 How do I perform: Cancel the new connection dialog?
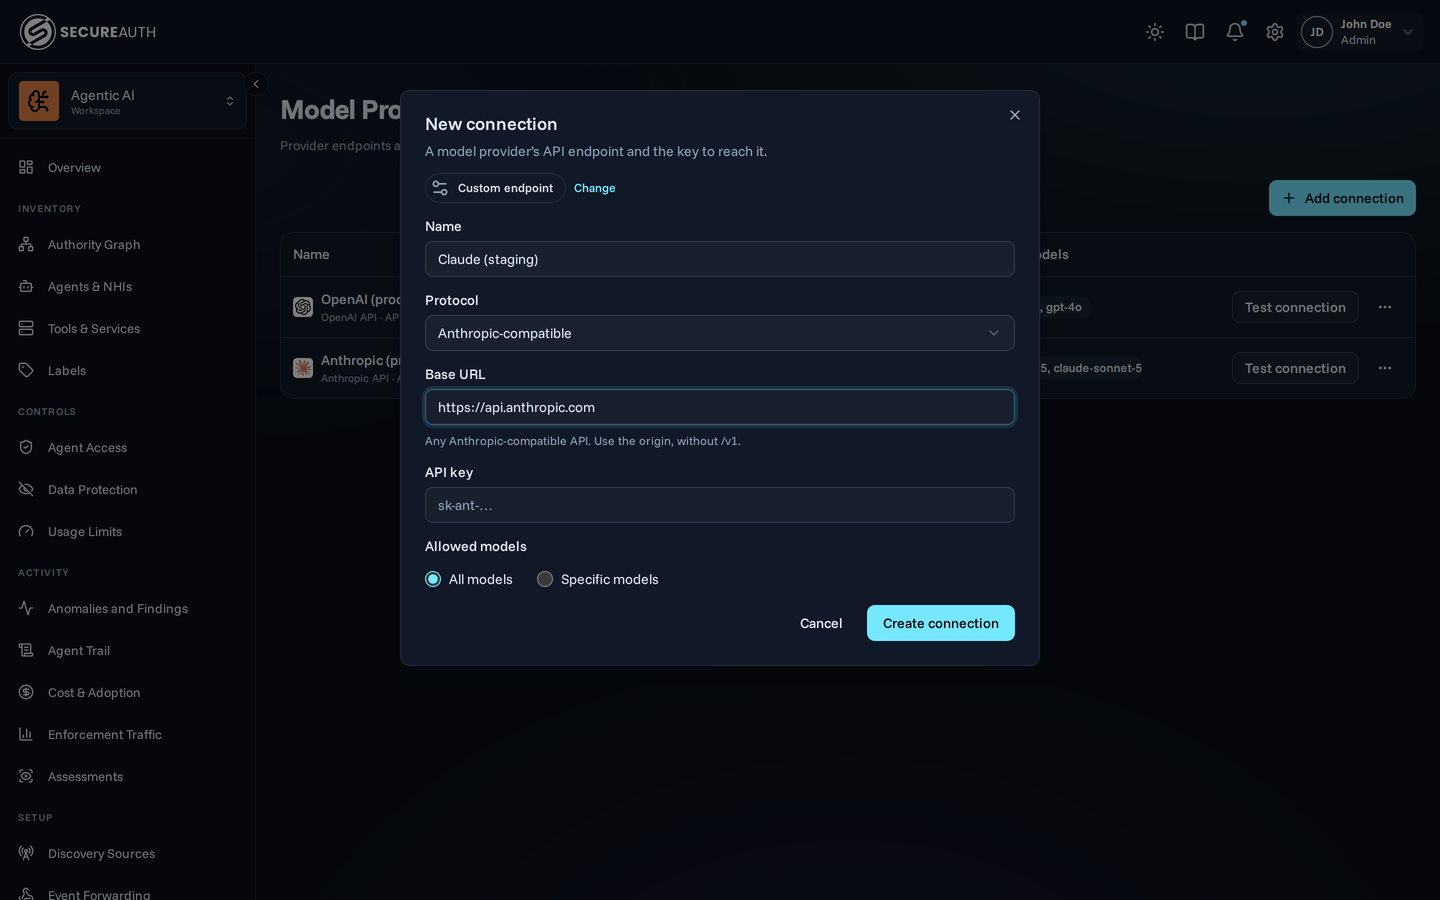[x=821, y=623]
